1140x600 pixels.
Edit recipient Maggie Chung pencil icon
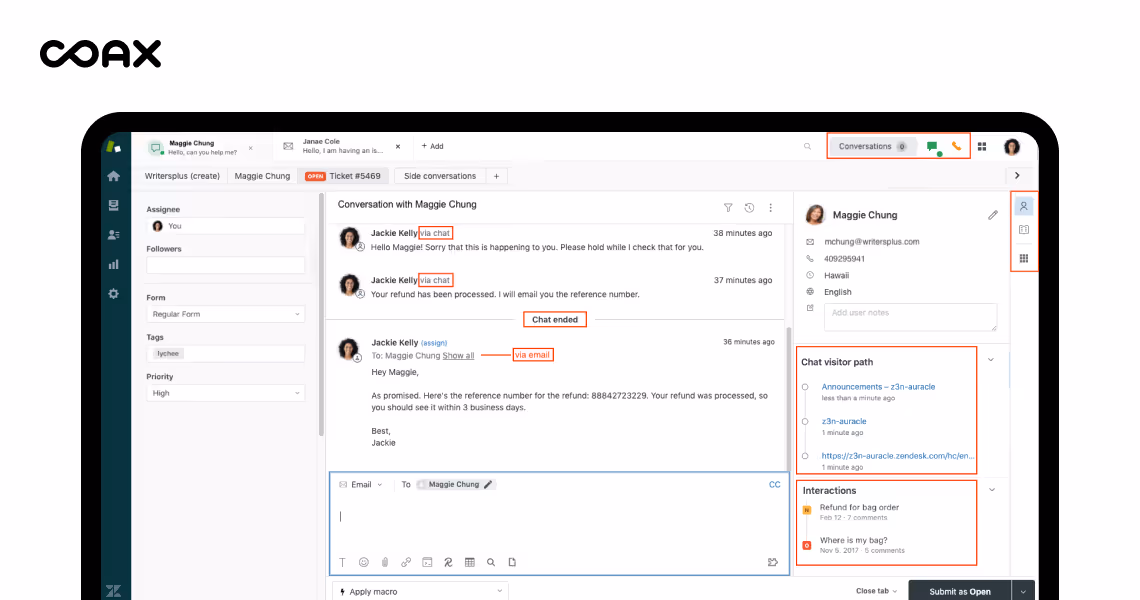point(488,484)
